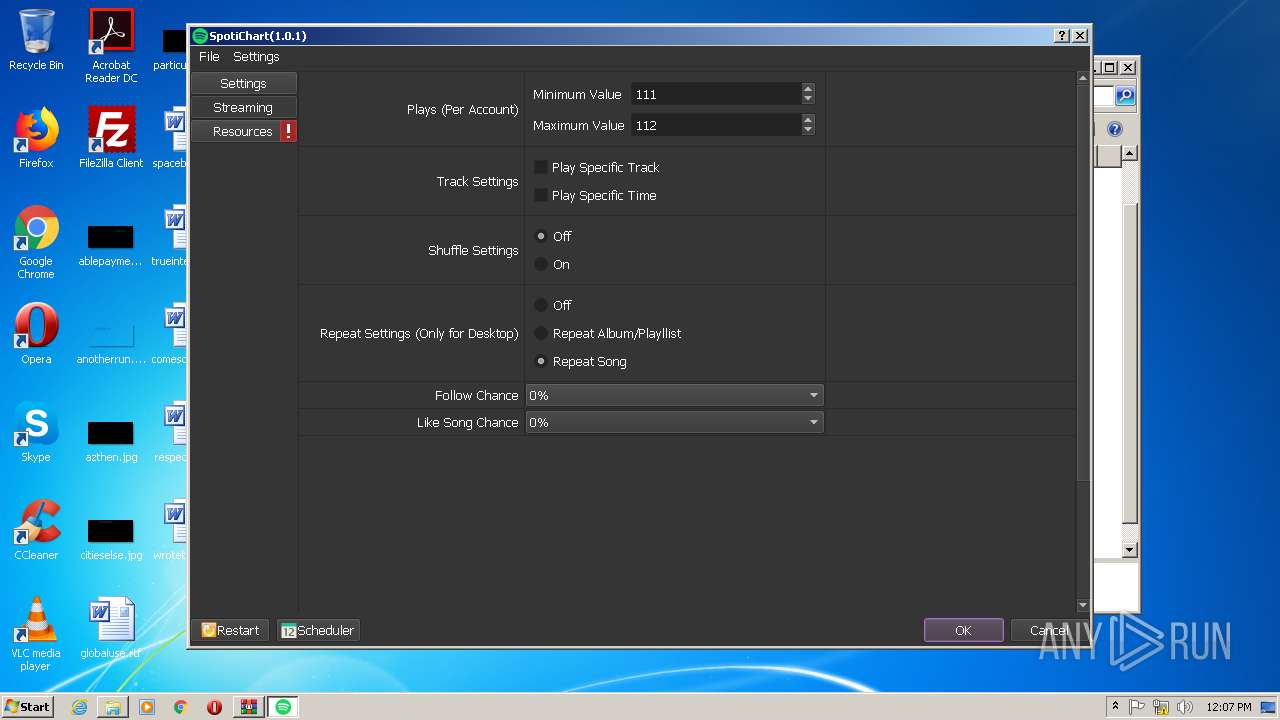Click settings panel scroll-down arrow
The width and height of the screenshot is (1280, 720).
click(x=1083, y=606)
